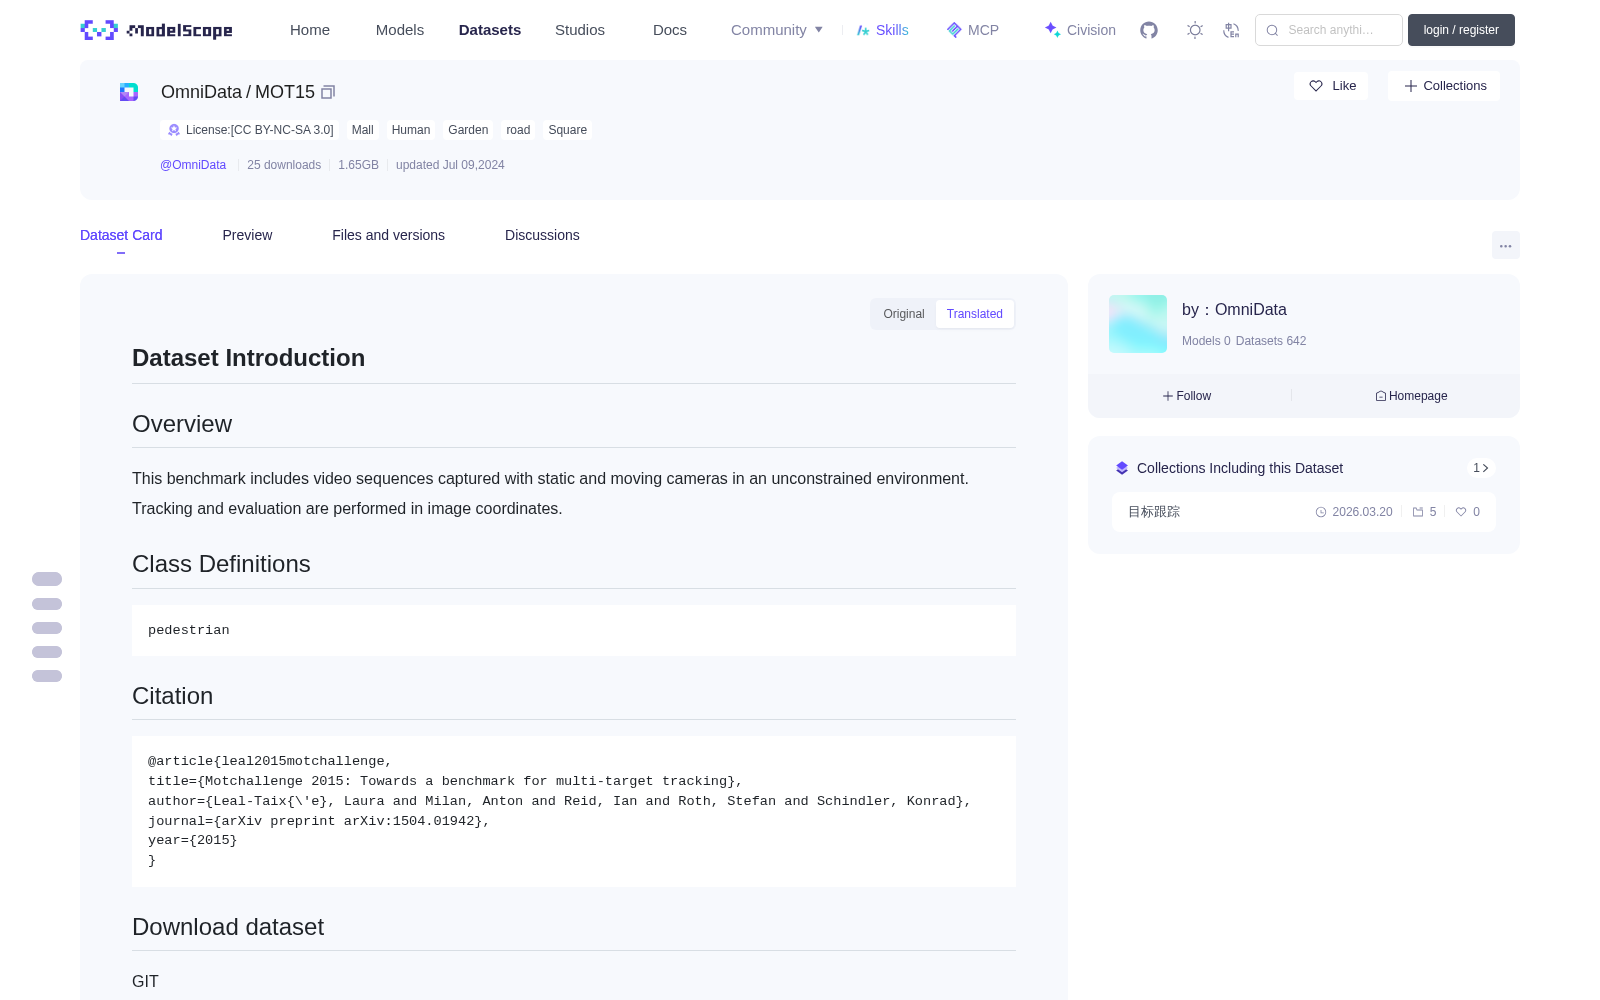Focus the search anything input field
The width and height of the screenshot is (1600, 1000).
pos(1329,30)
